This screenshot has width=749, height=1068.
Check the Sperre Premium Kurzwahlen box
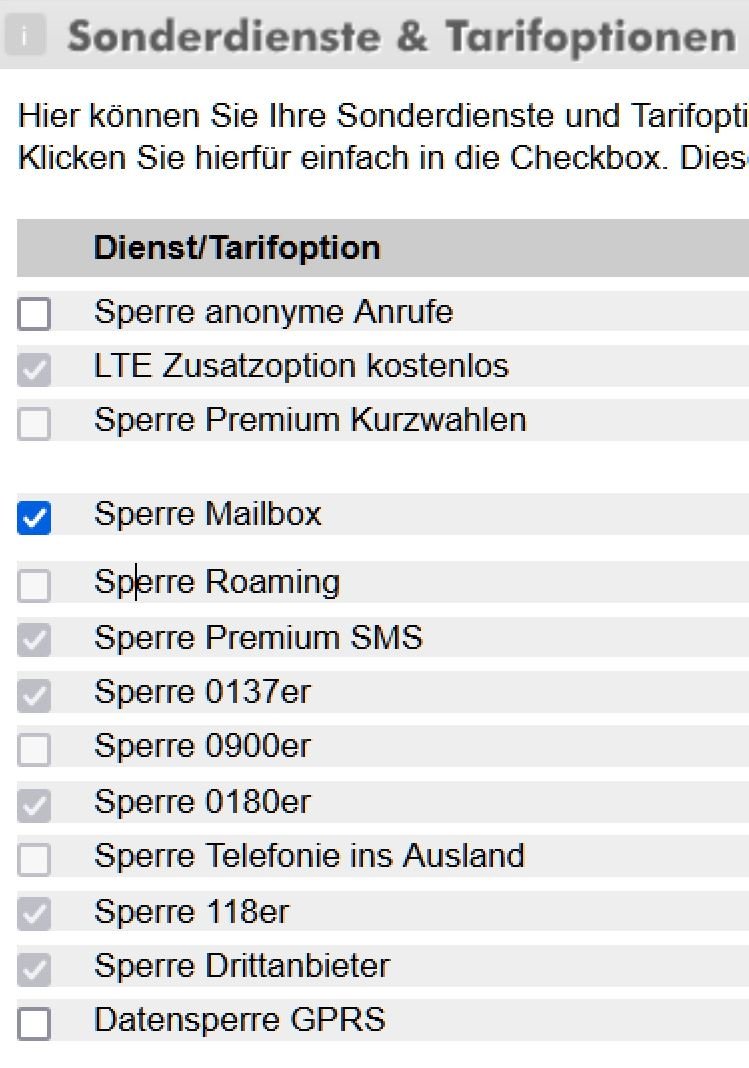point(34,424)
